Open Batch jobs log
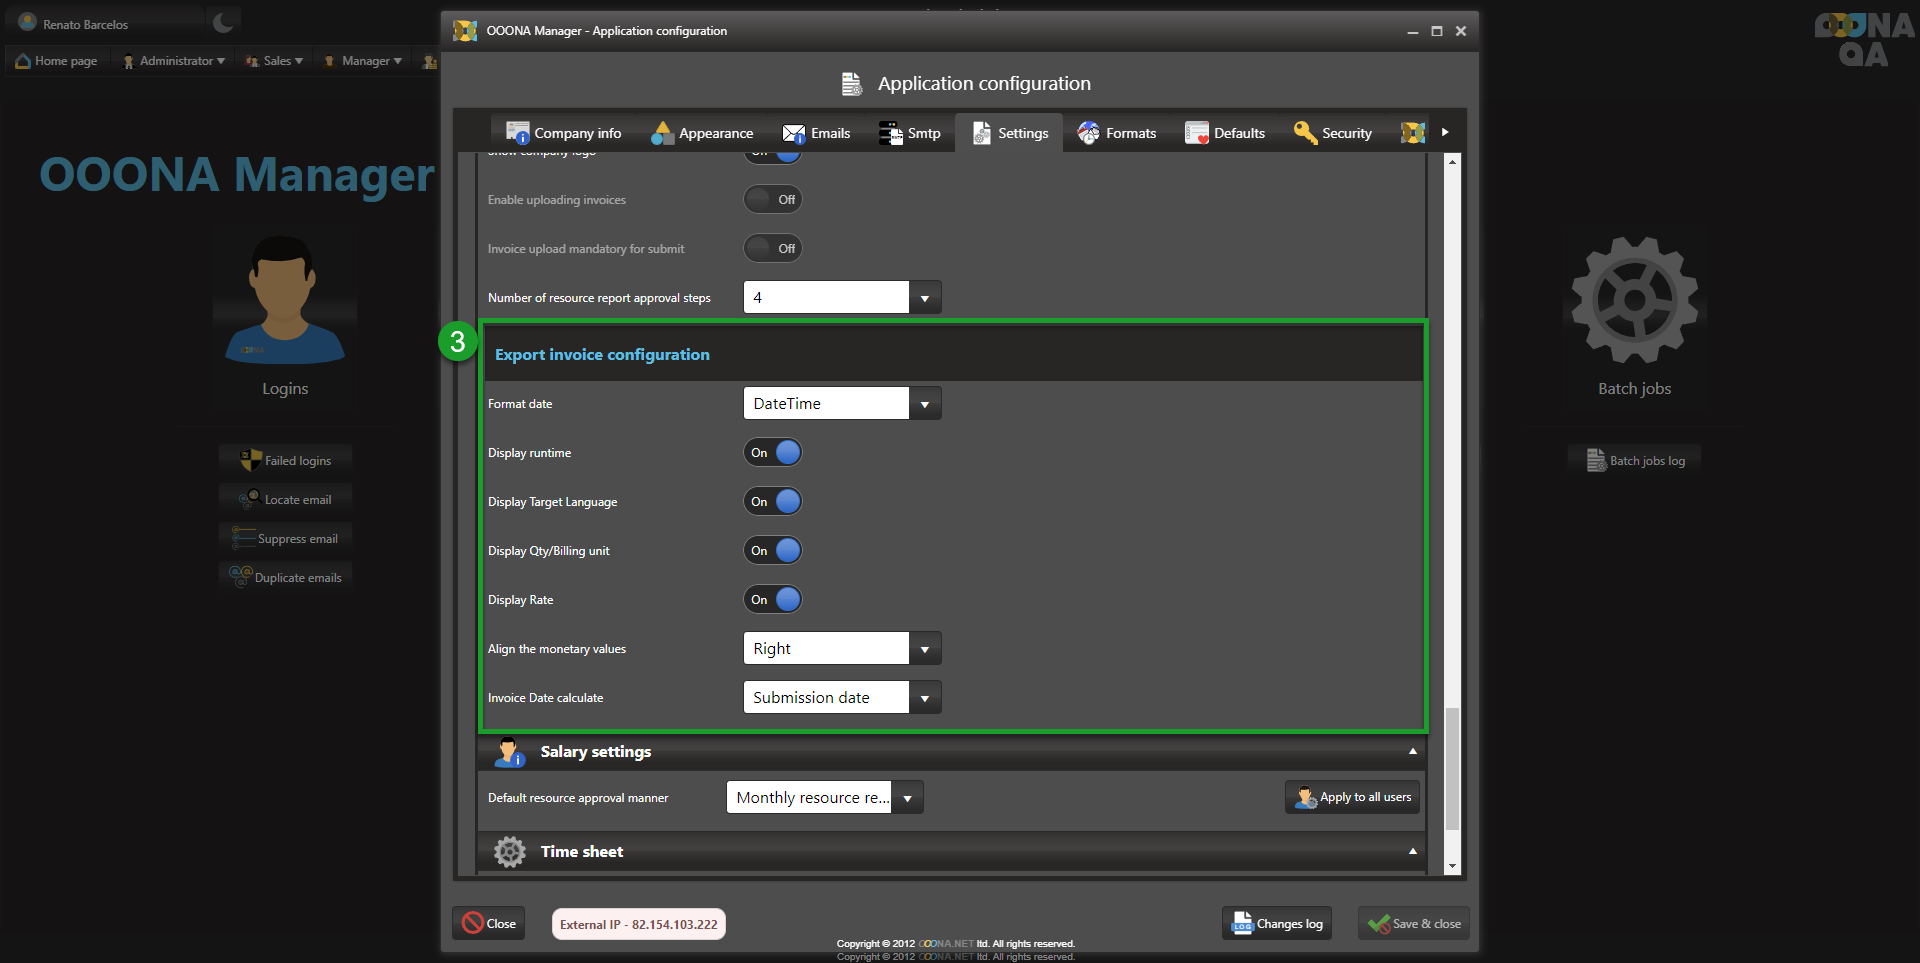Viewport: 1920px width, 963px height. pyautogui.click(x=1635, y=461)
